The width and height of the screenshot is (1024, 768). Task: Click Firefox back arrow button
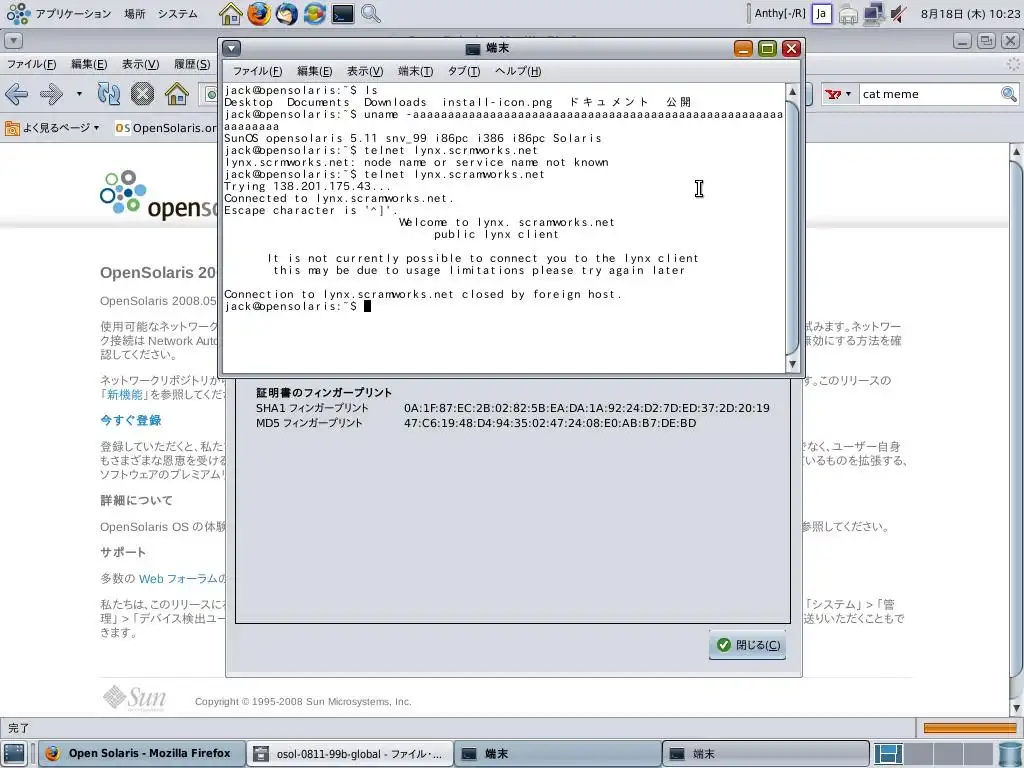tap(17, 94)
